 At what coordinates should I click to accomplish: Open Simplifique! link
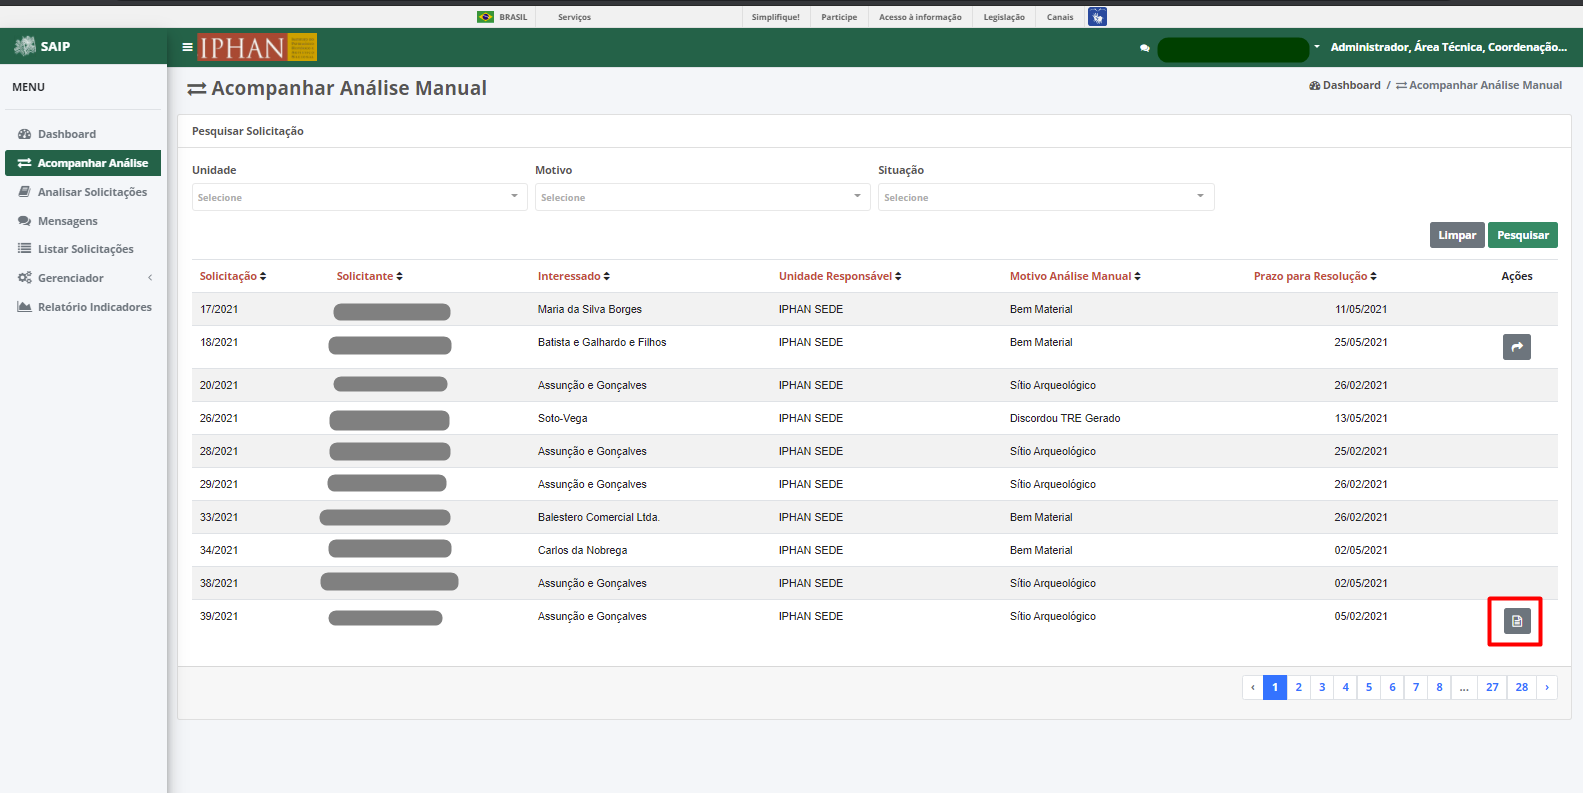pos(776,17)
